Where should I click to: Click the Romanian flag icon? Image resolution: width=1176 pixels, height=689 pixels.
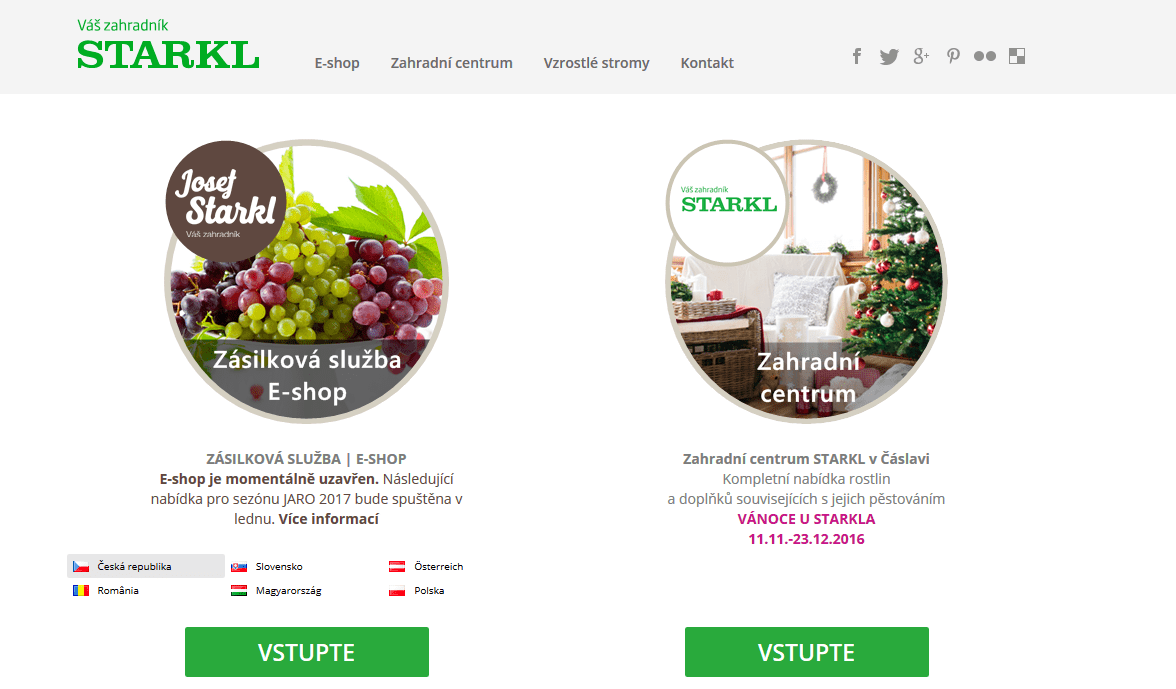[81, 591]
